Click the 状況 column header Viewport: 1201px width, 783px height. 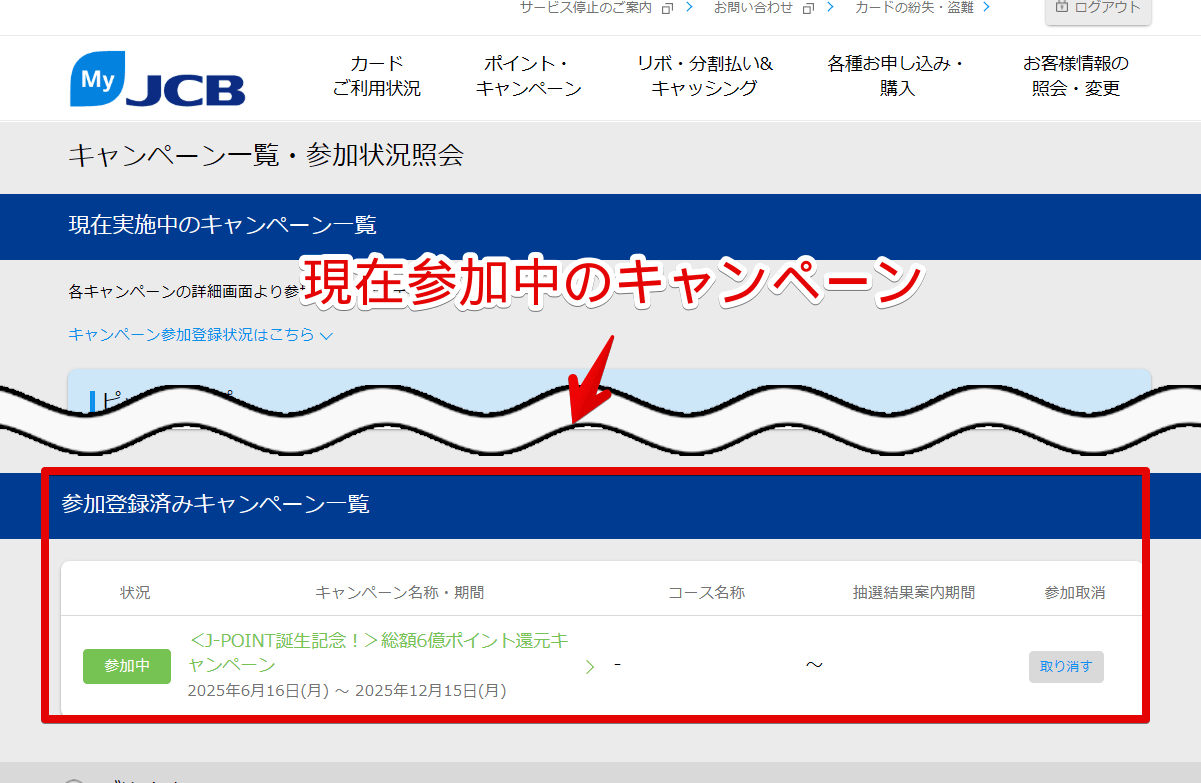point(135,592)
